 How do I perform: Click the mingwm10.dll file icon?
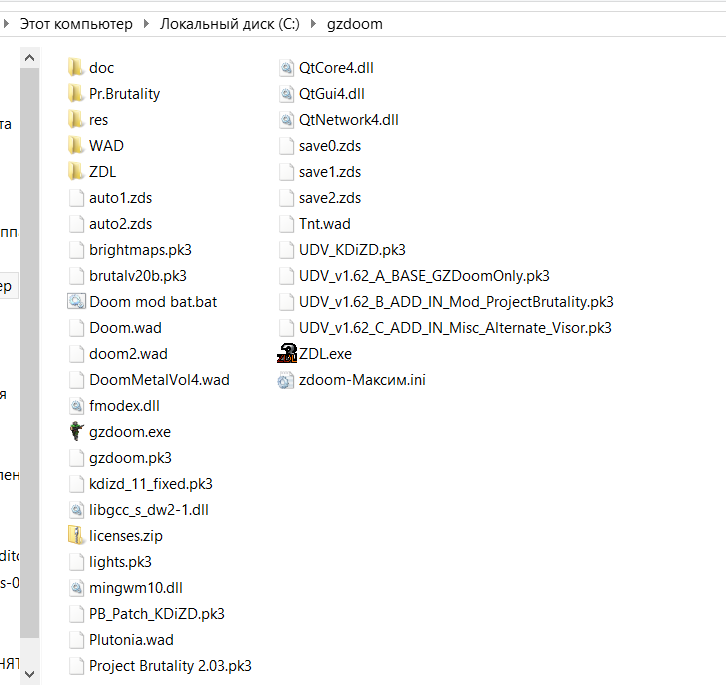(x=76, y=588)
